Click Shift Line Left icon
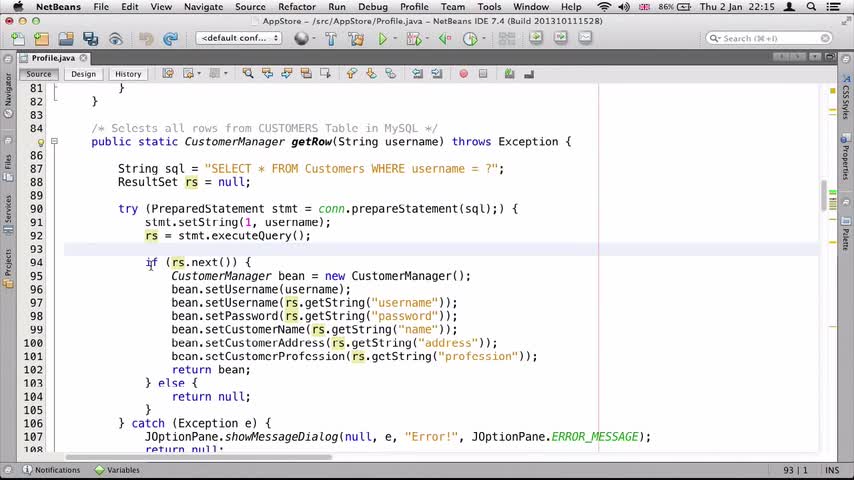Screen dimensions: 854x480 pos(417,74)
